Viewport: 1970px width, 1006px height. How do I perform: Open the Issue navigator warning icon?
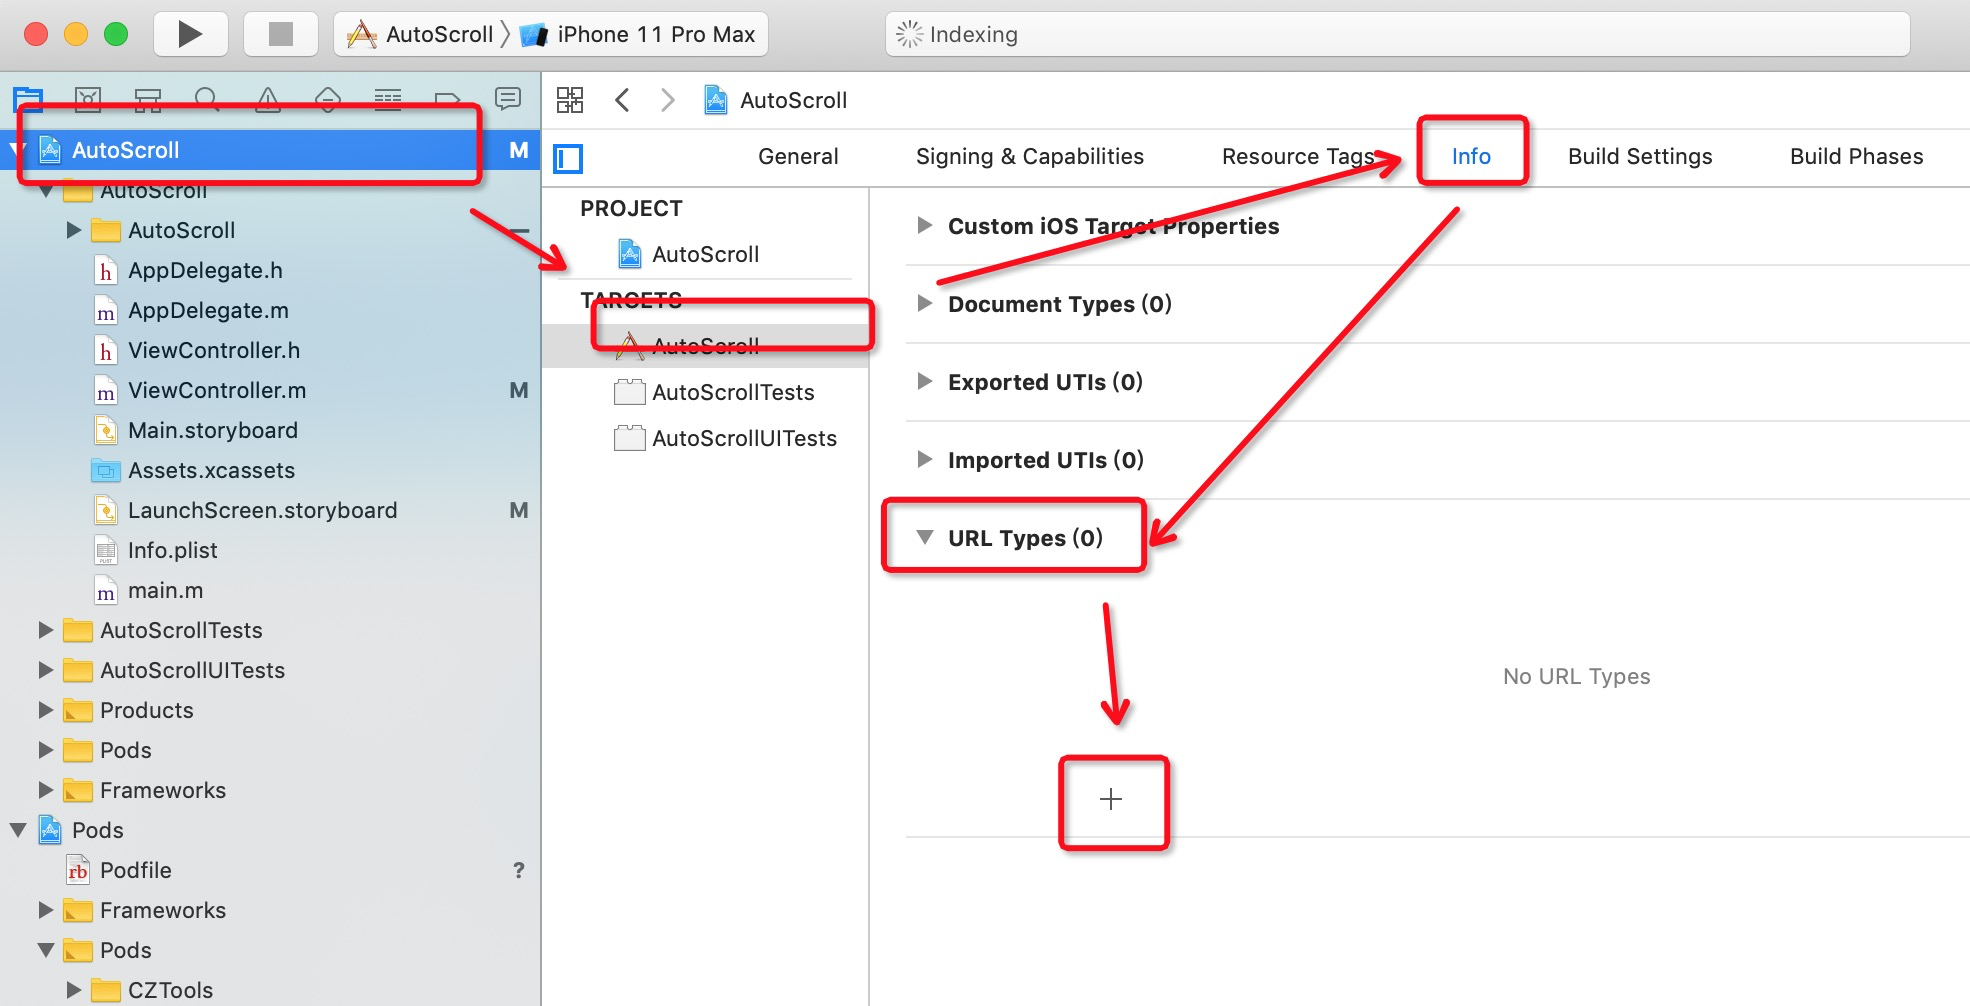pyautogui.click(x=268, y=99)
